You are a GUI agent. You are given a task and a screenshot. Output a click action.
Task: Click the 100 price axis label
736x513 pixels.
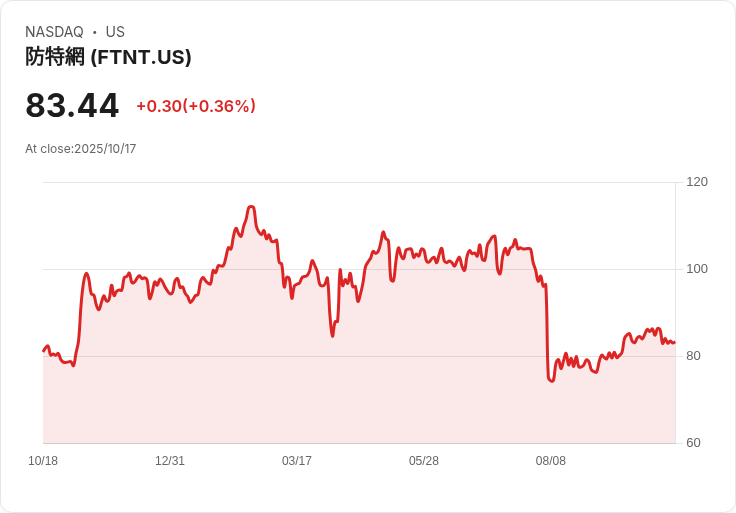point(697,269)
